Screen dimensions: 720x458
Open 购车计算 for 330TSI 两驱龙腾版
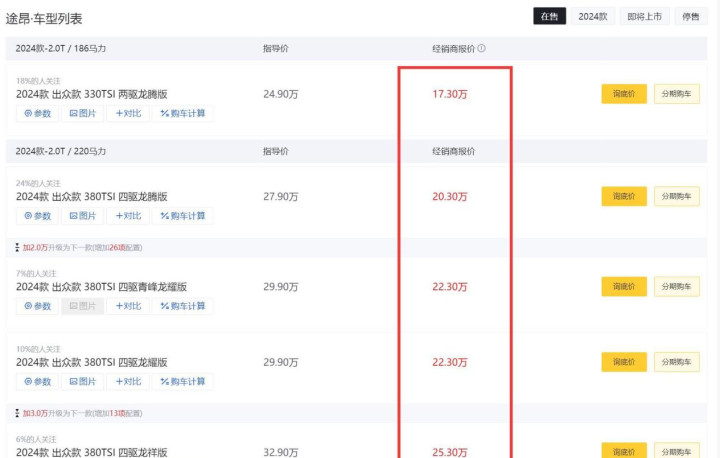[182, 113]
